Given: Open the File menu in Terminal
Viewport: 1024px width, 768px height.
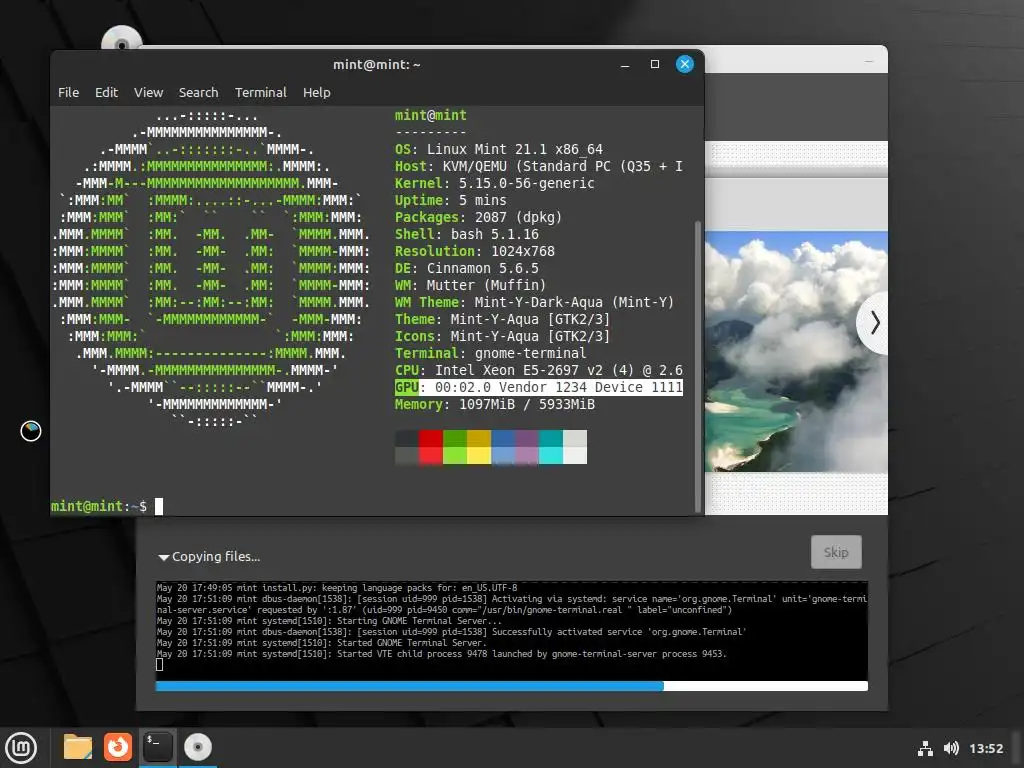Looking at the screenshot, I should point(69,93).
